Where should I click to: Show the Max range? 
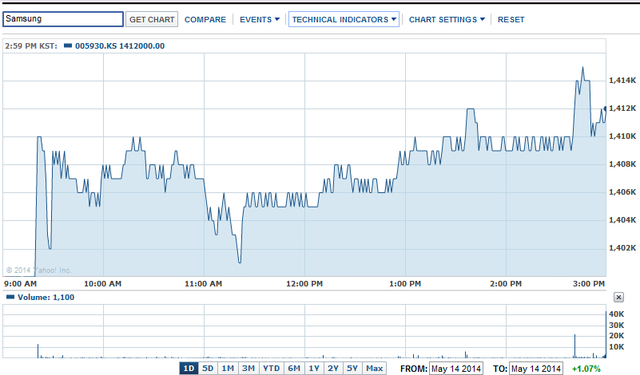point(374,368)
